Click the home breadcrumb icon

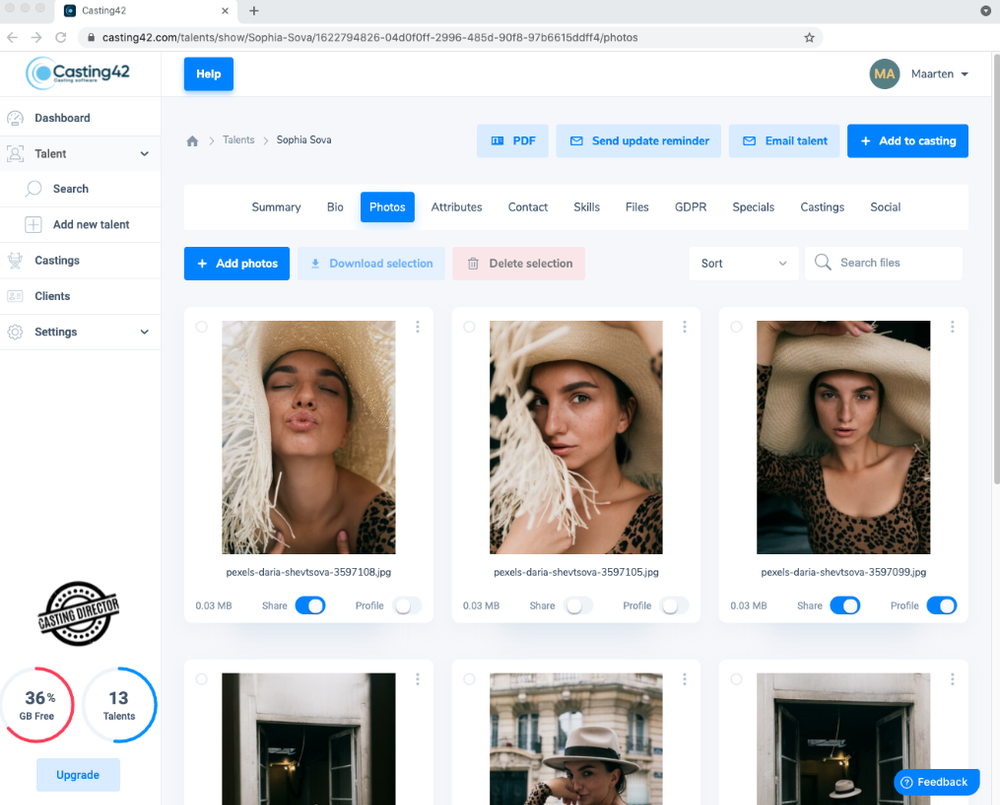(x=192, y=141)
